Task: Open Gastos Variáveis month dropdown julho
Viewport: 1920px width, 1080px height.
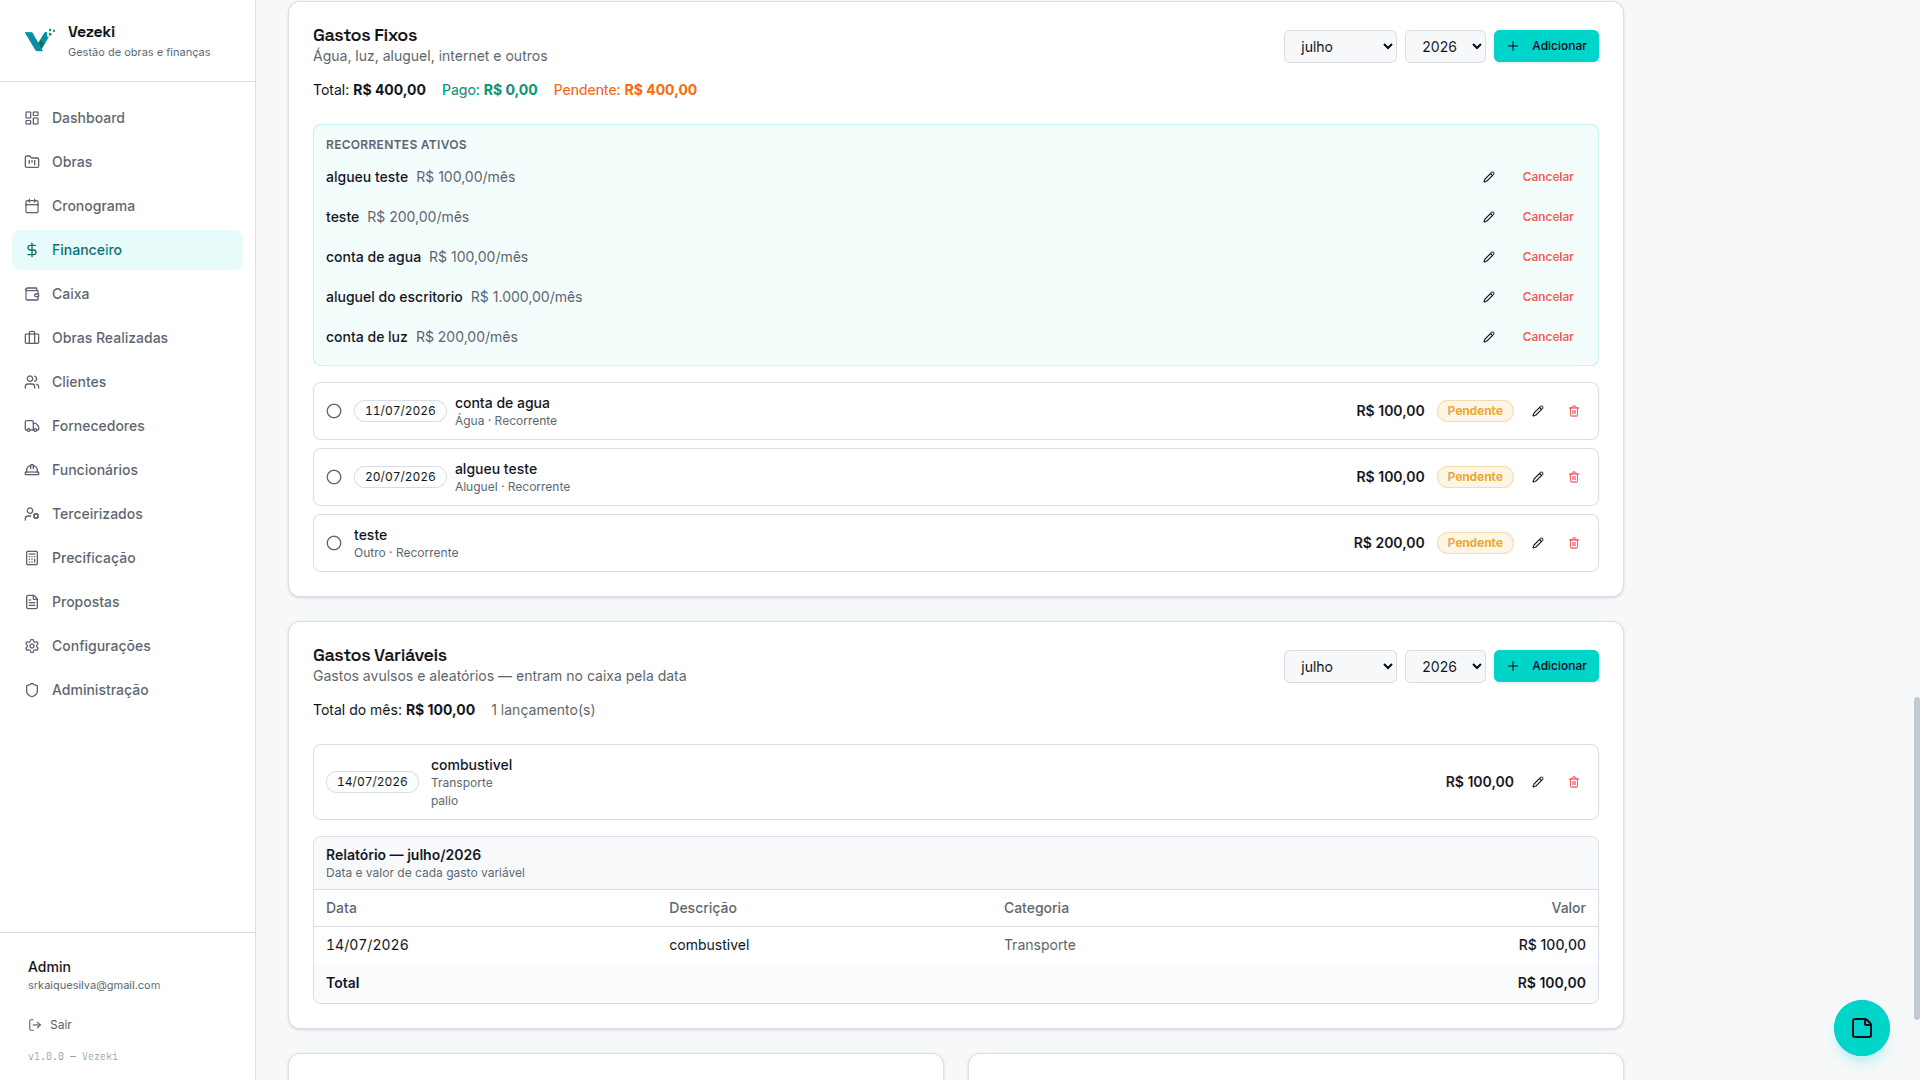Action: pyautogui.click(x=1340, y=667)
